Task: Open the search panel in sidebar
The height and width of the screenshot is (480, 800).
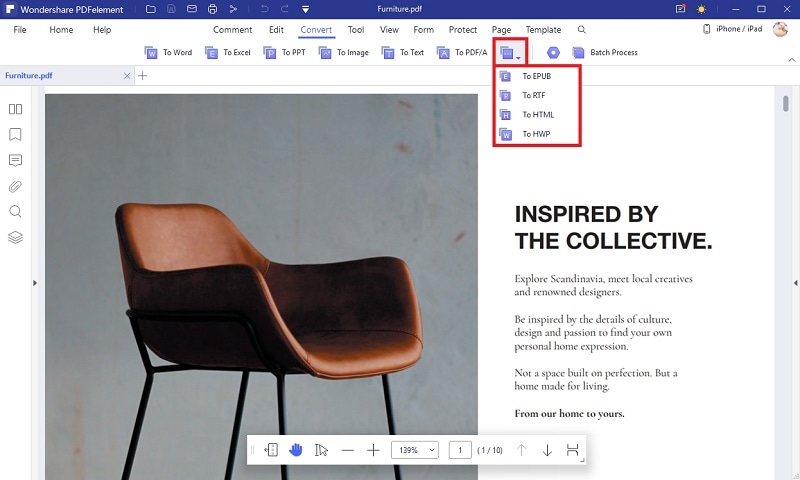Action: pos(15,211)
